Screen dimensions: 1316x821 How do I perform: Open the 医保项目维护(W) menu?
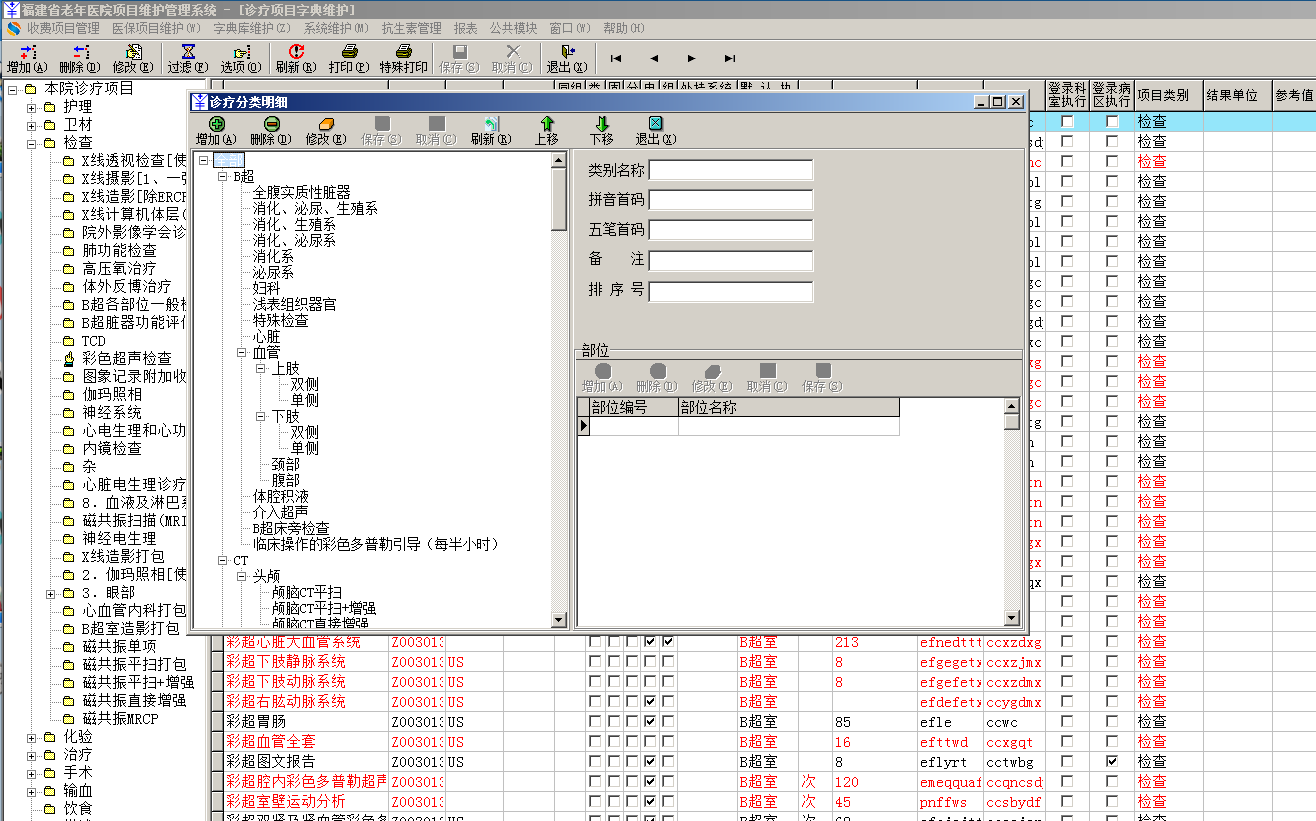(x=157, y=28)
